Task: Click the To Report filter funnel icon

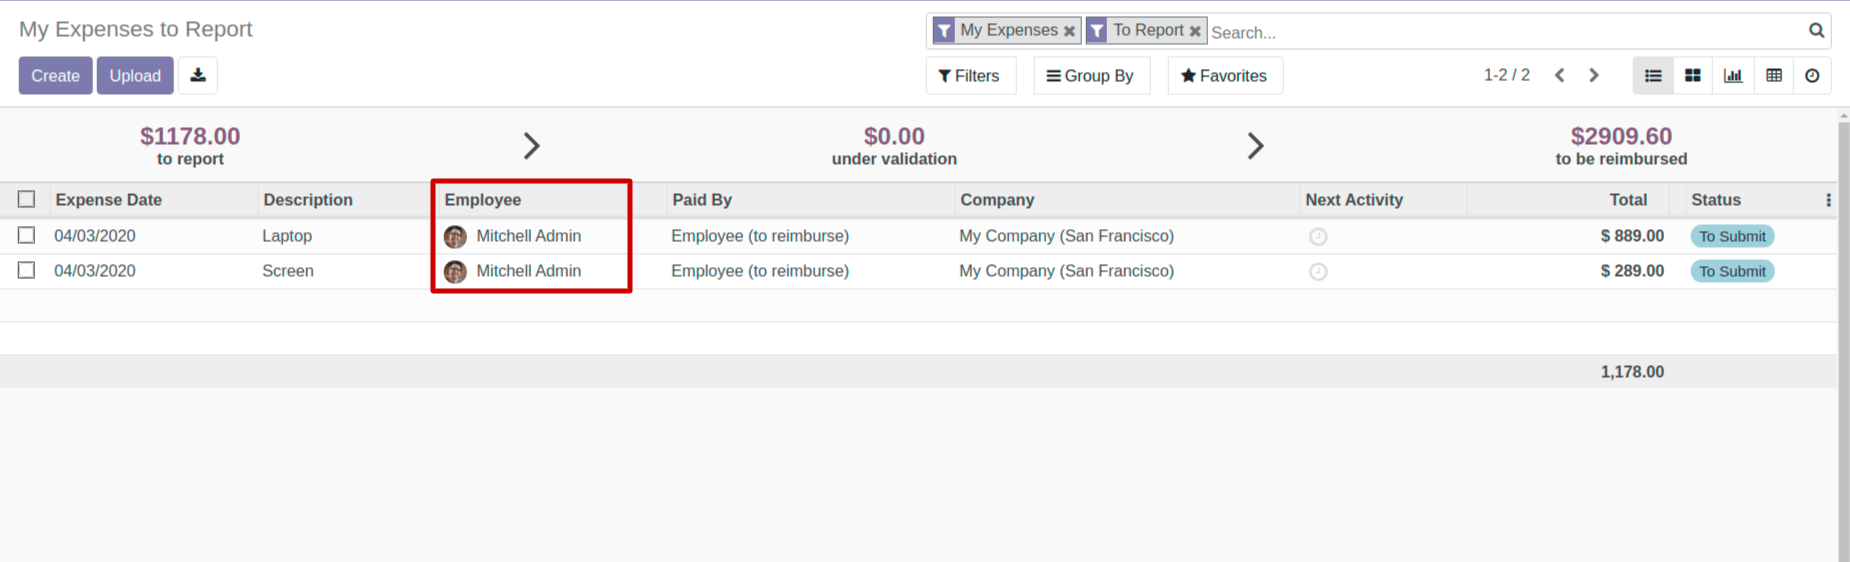Action: (1097, 31)
